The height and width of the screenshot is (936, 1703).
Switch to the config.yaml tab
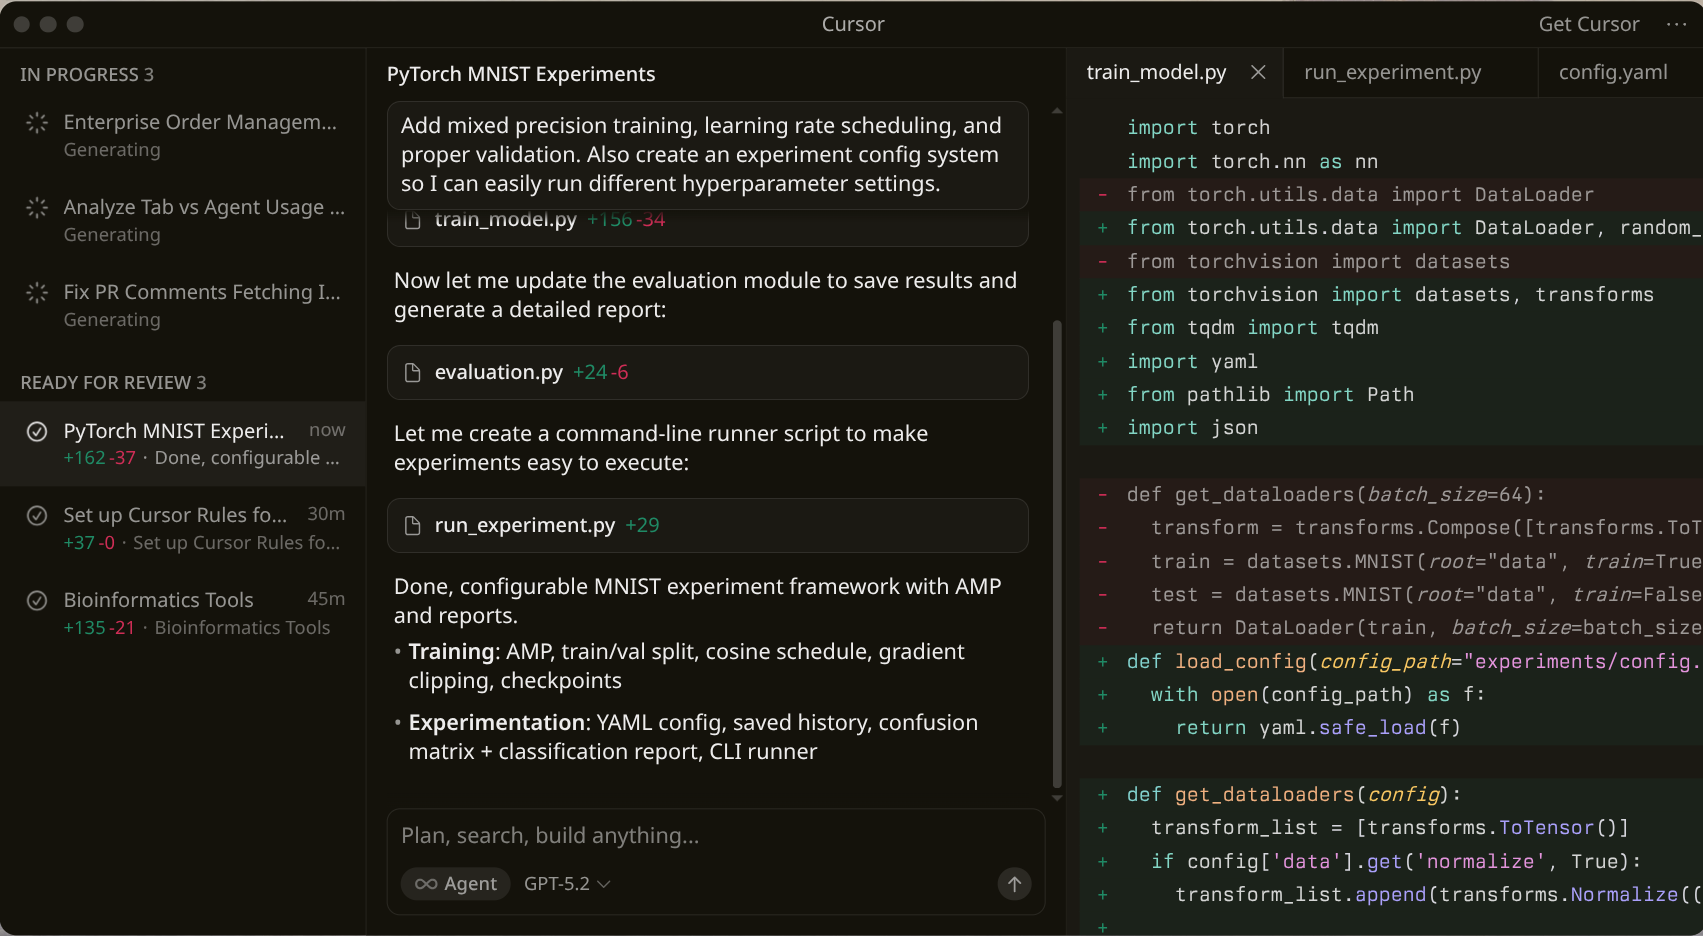(x=1612, y=72)
